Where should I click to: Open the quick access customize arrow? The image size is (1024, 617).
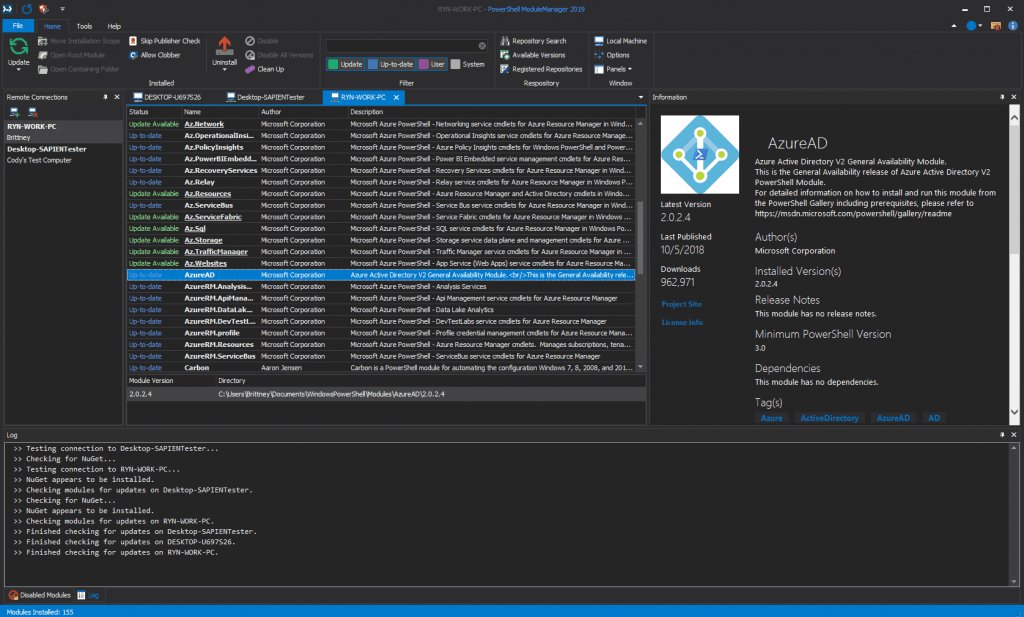coord(63,9)
